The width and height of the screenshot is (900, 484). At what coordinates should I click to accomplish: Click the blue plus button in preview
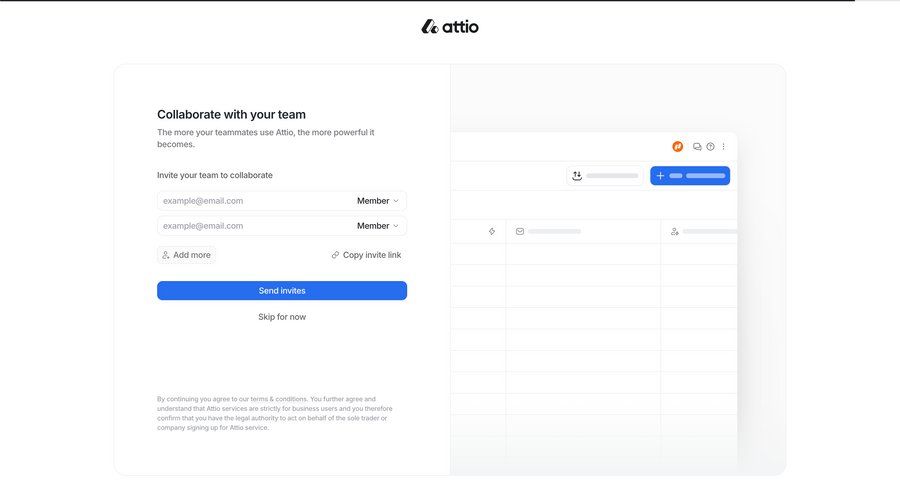click(690, 176)
